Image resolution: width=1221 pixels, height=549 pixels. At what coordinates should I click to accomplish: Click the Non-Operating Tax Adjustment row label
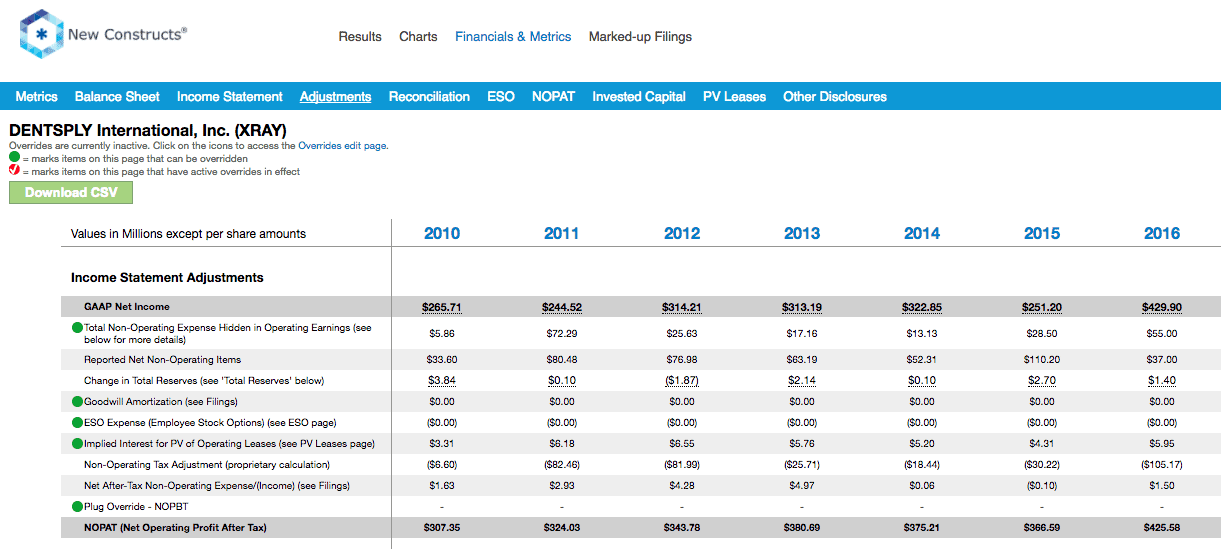[207, 464]
